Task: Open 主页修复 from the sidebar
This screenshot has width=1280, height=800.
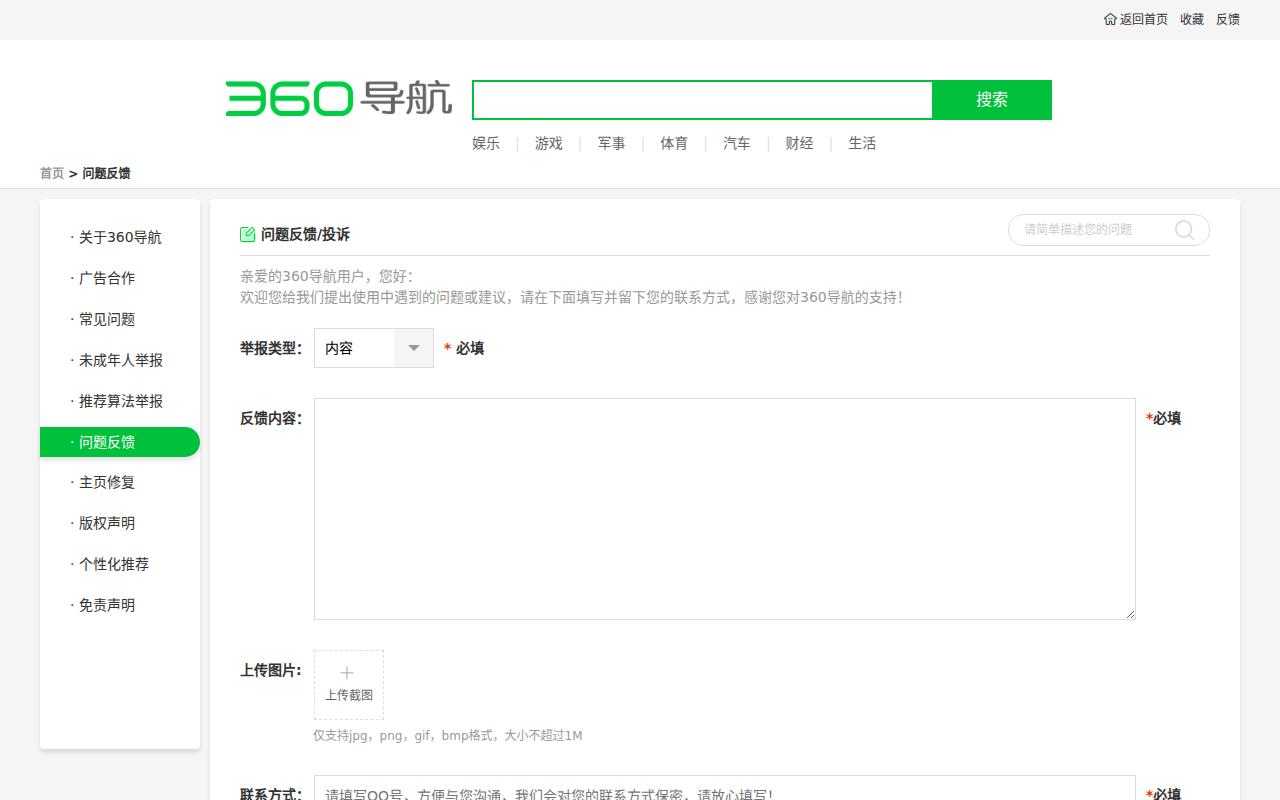Action: [x=107, y=482]
